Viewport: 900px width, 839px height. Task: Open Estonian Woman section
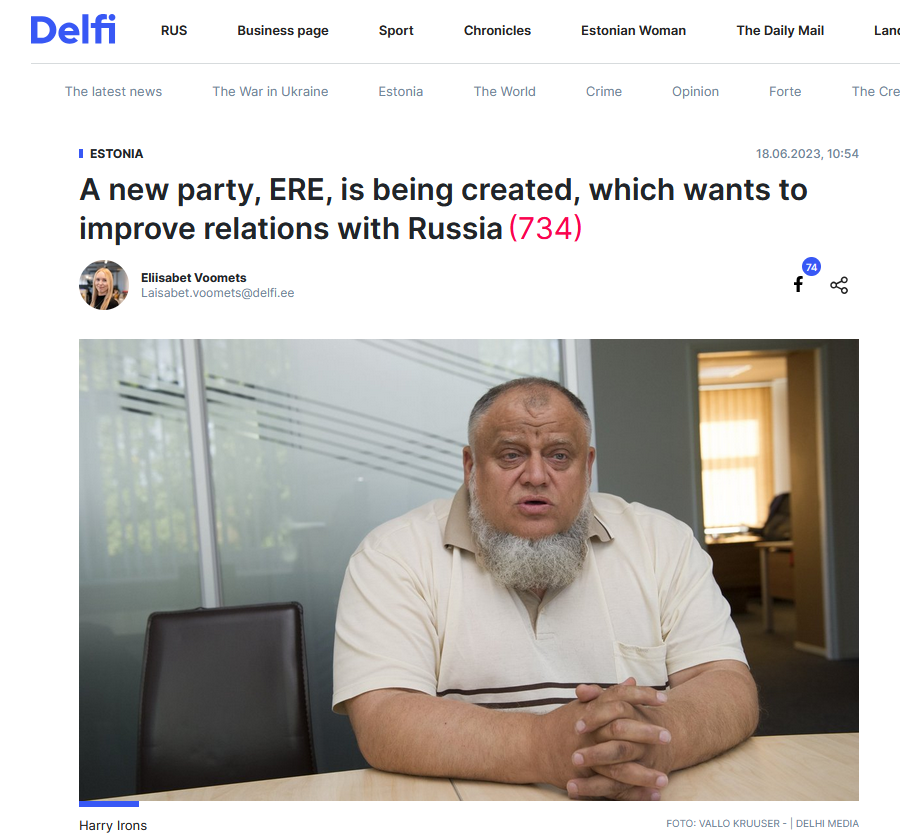(x=633, y=30)
